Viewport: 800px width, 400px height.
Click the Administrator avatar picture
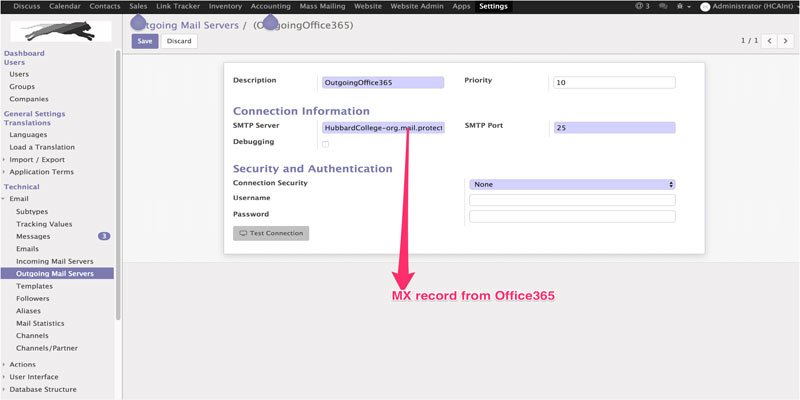(x=705, y=7)
